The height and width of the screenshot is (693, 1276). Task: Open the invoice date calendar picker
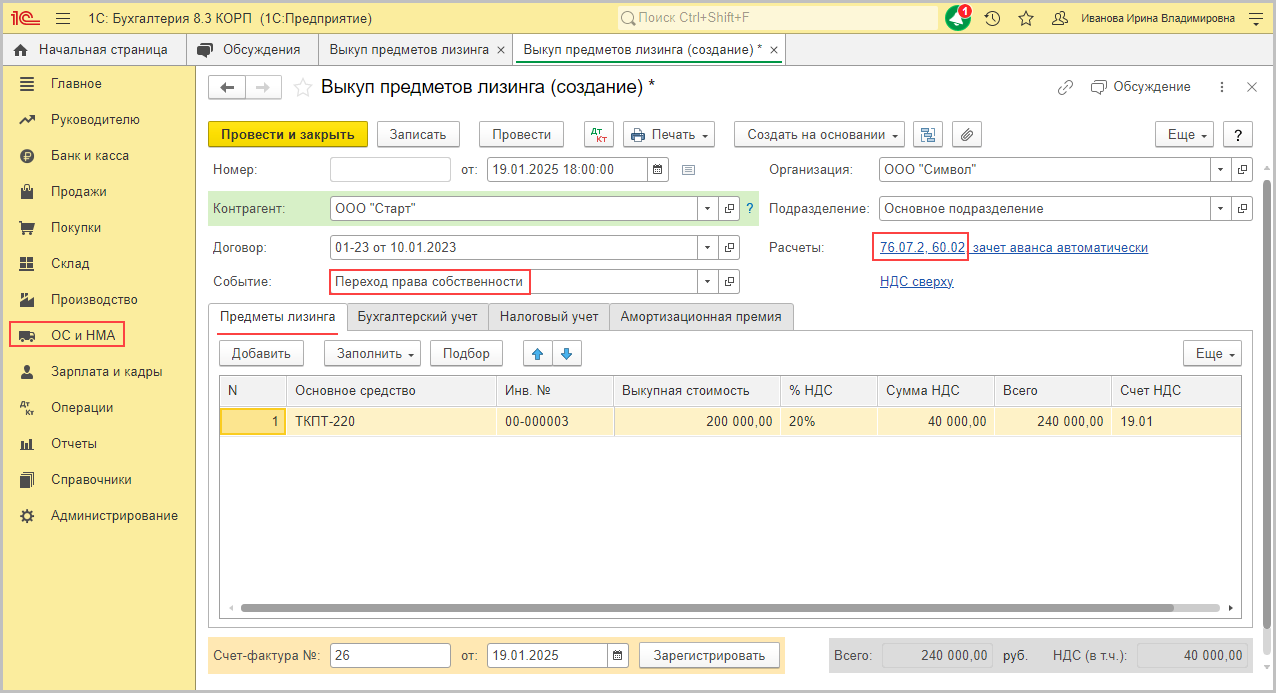pos(618,655)
